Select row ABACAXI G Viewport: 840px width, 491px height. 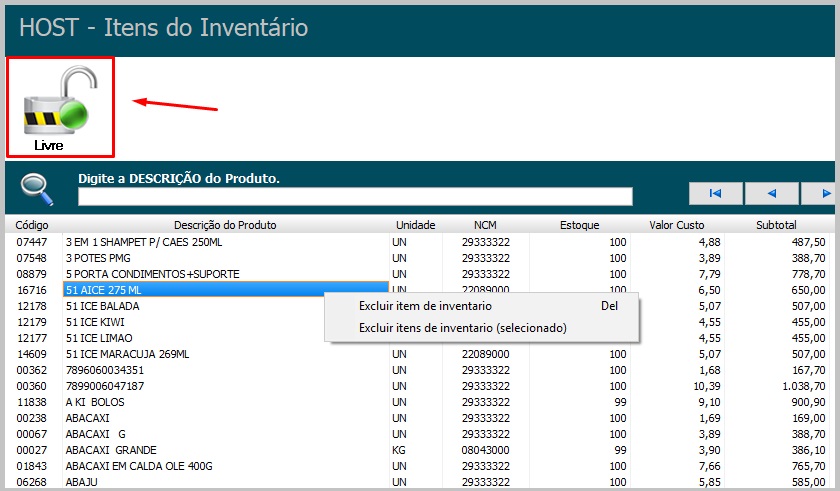click(417, 434)
